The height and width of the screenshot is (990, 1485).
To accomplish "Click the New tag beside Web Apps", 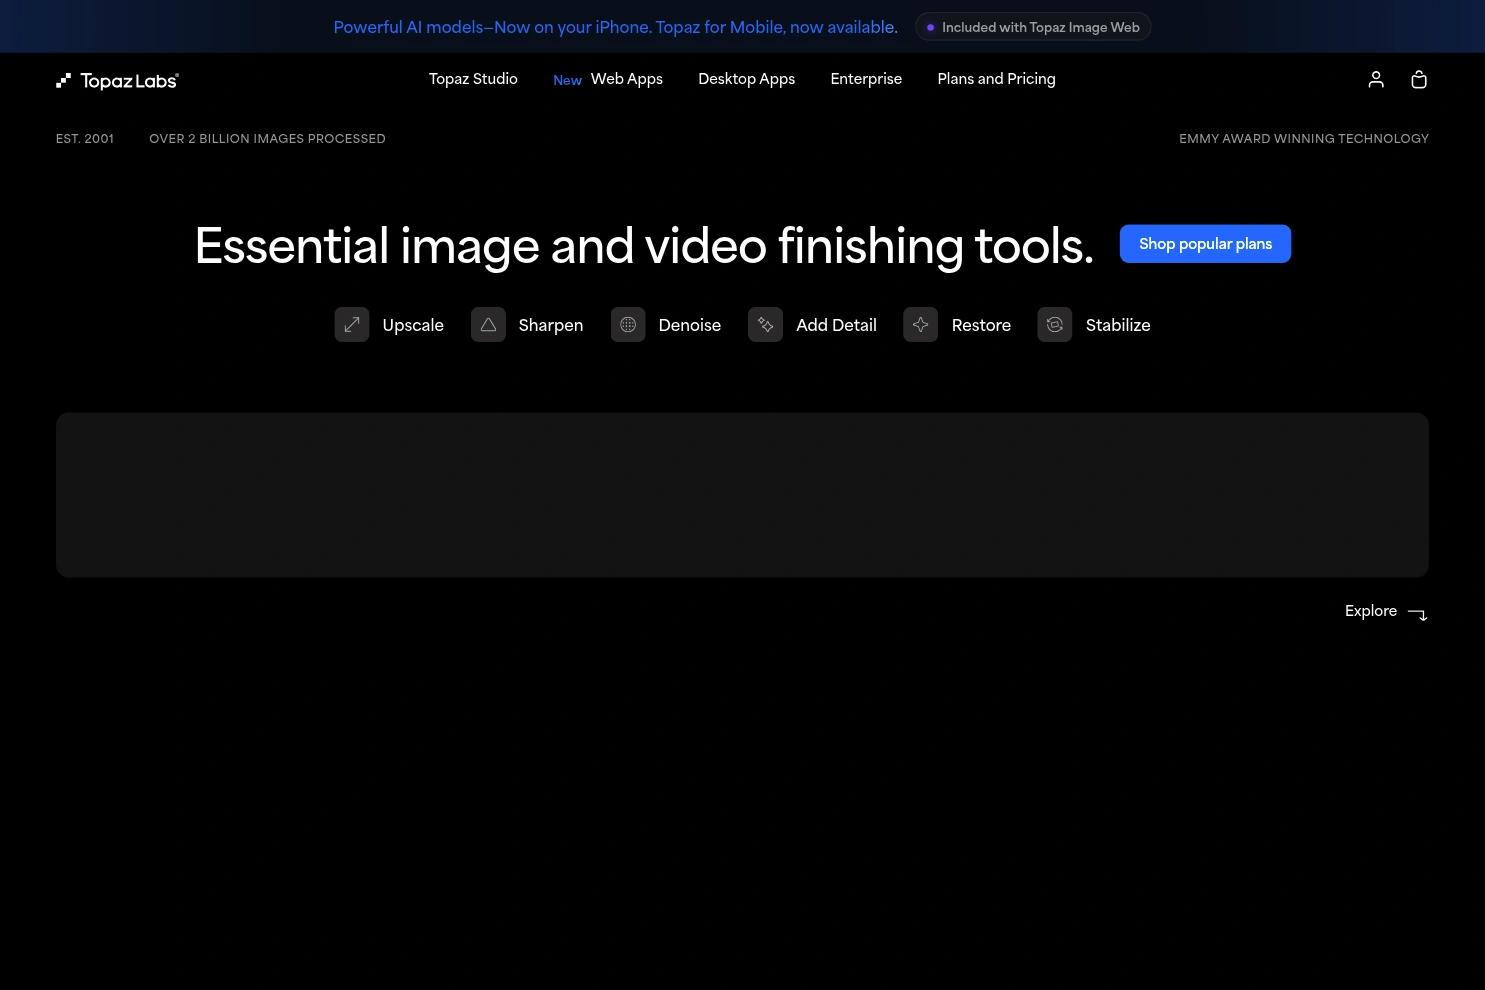I will coord(567,81).
